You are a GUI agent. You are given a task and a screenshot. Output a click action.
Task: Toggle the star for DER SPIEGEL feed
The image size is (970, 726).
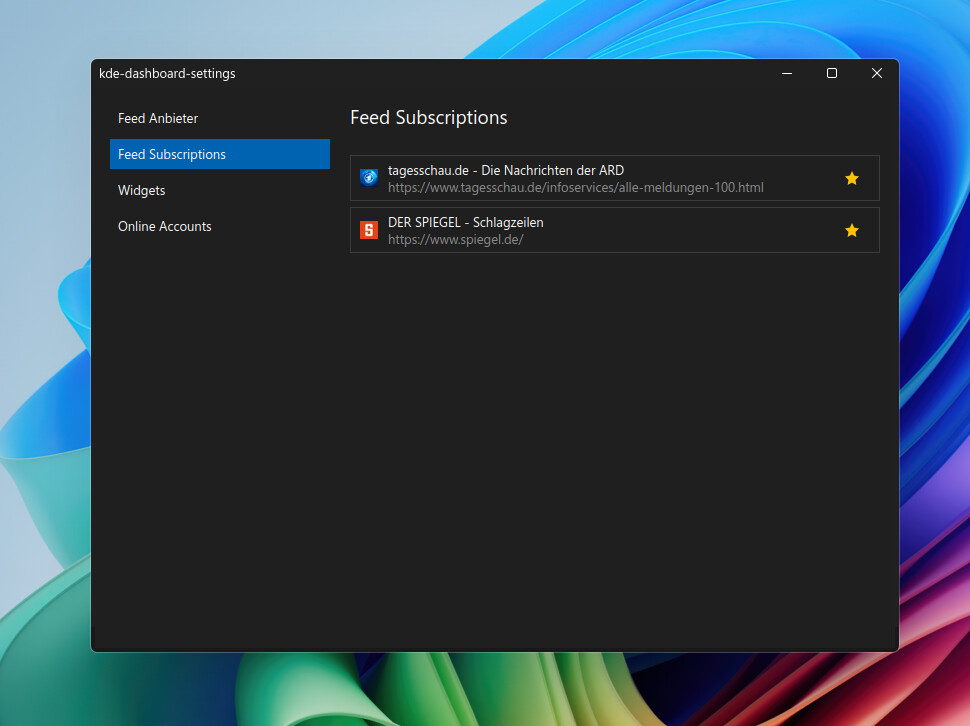click(x=851, y=230)
